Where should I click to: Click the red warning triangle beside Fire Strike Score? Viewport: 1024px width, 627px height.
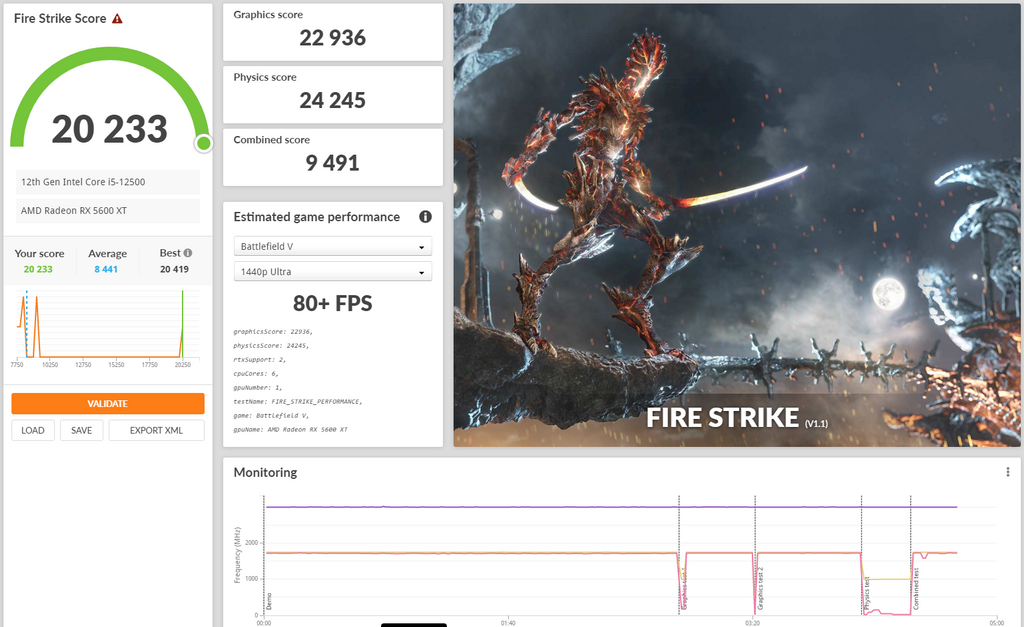click(118, 19)
